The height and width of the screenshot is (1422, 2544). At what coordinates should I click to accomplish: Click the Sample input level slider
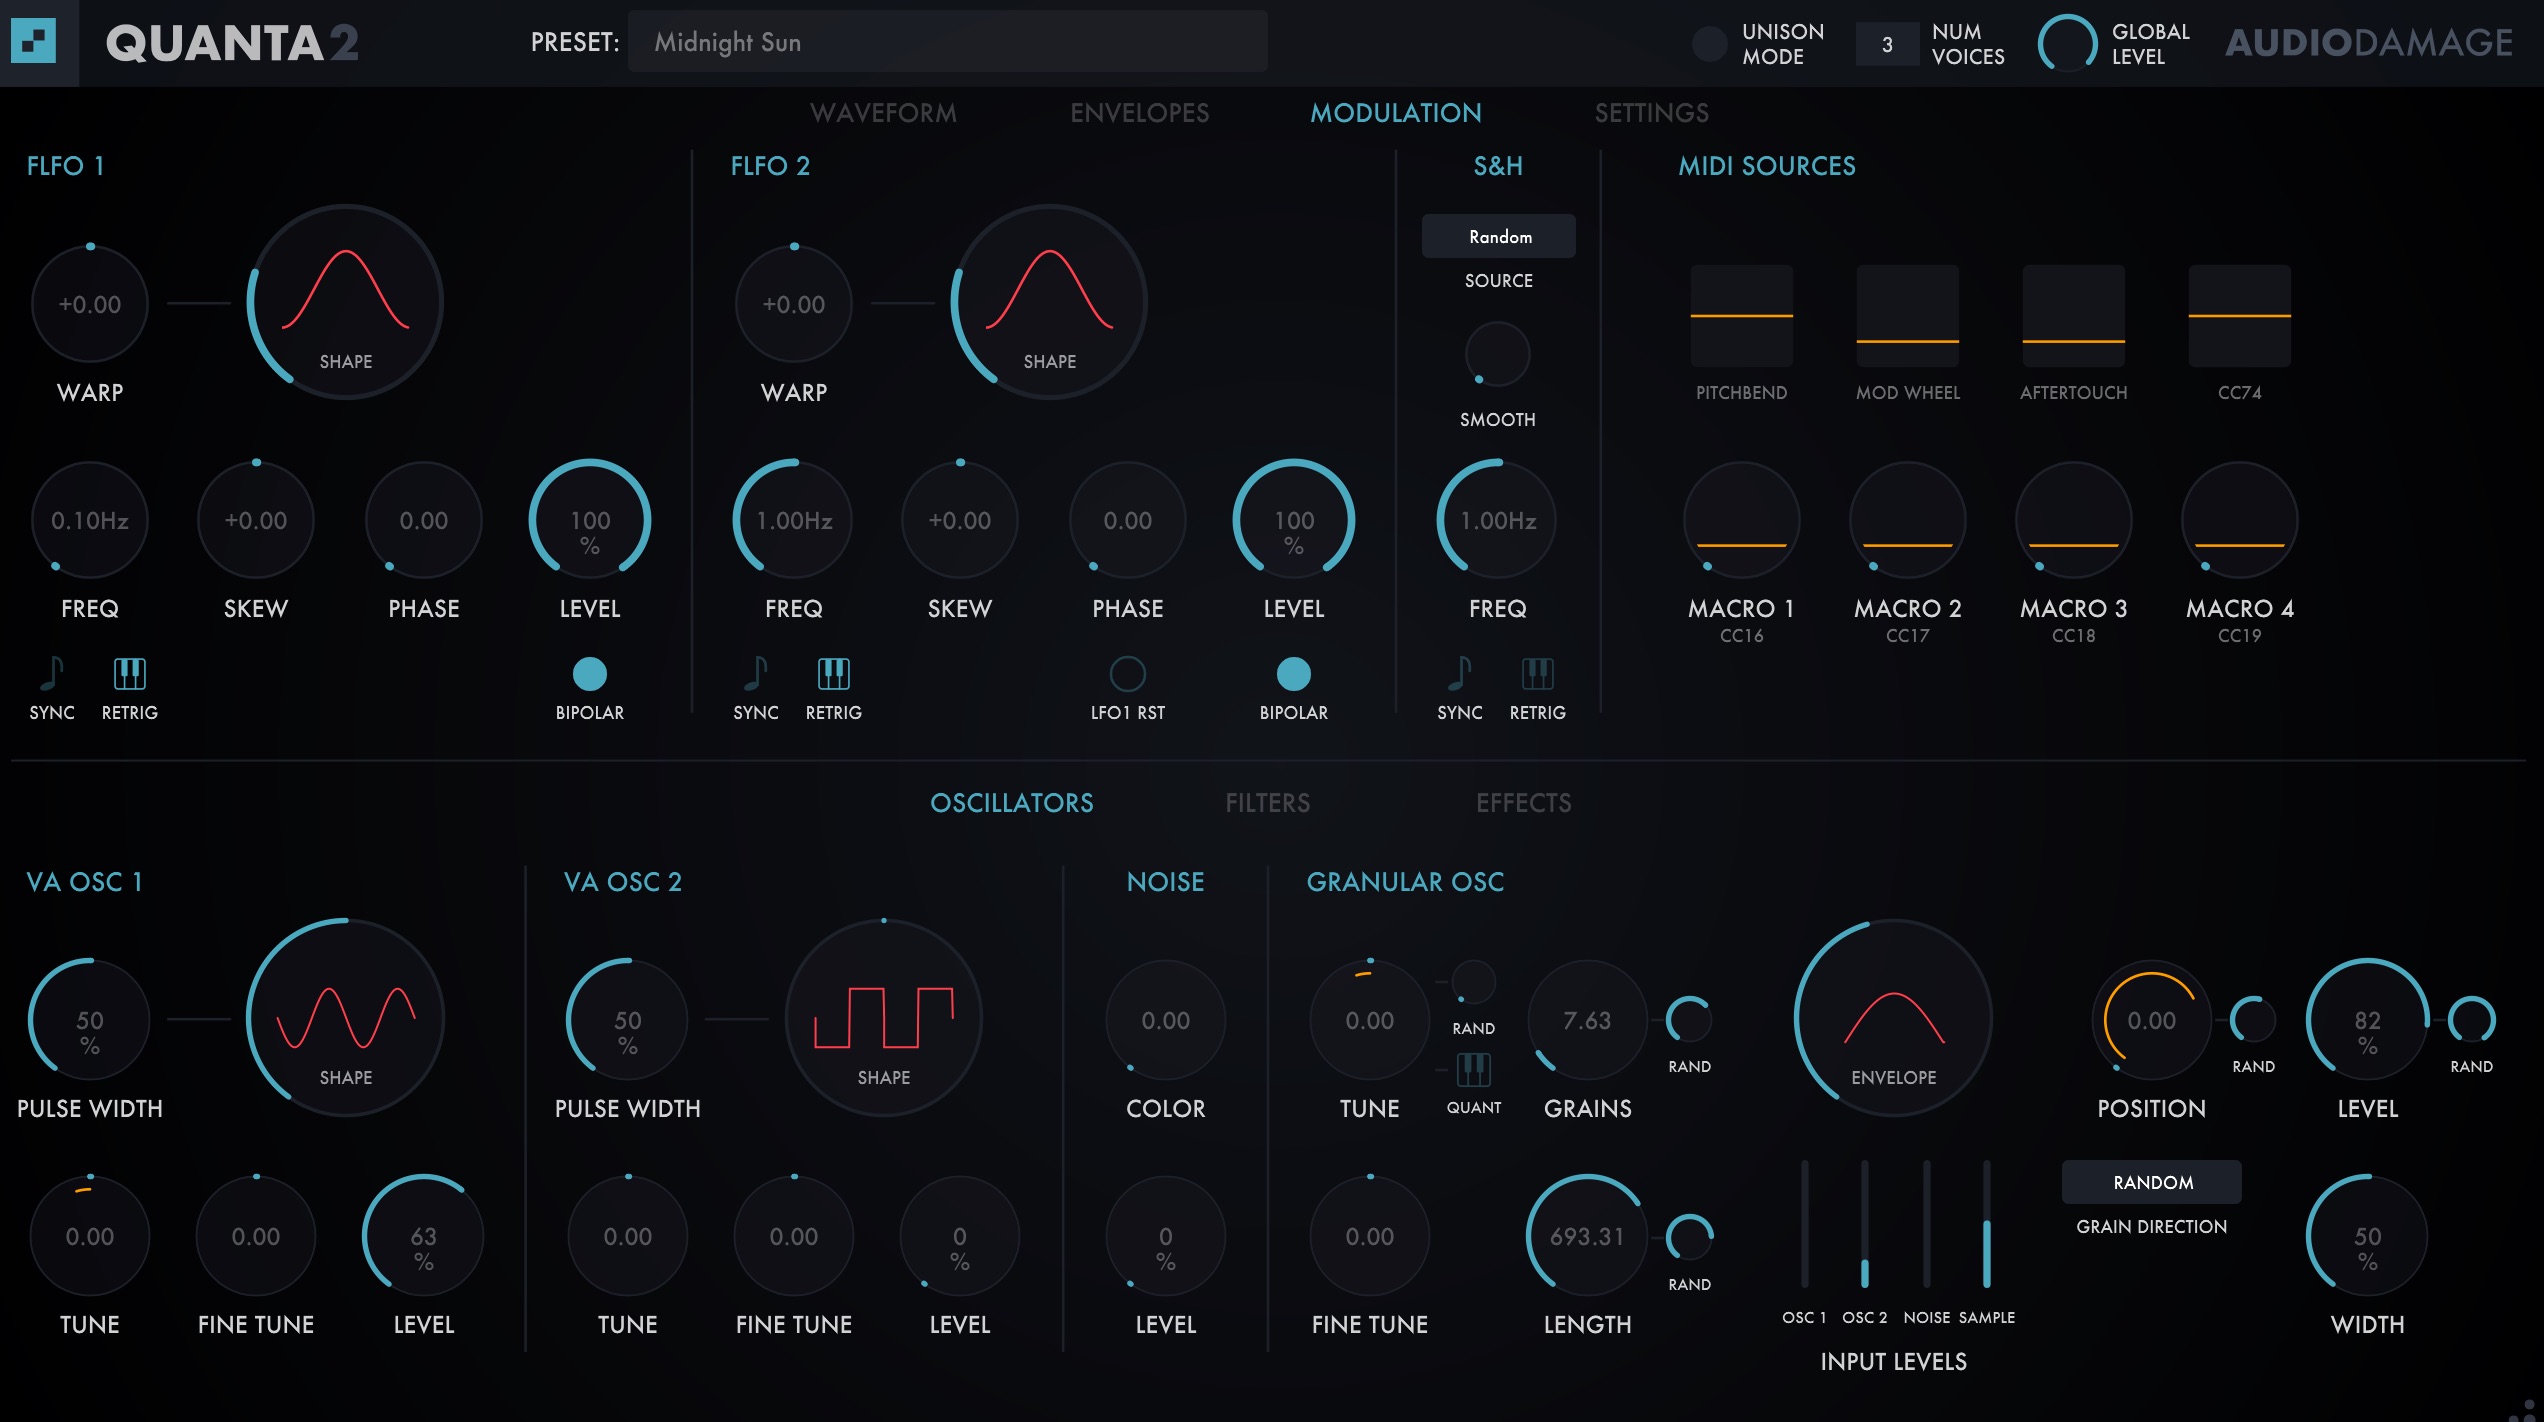(1986, 1225)
